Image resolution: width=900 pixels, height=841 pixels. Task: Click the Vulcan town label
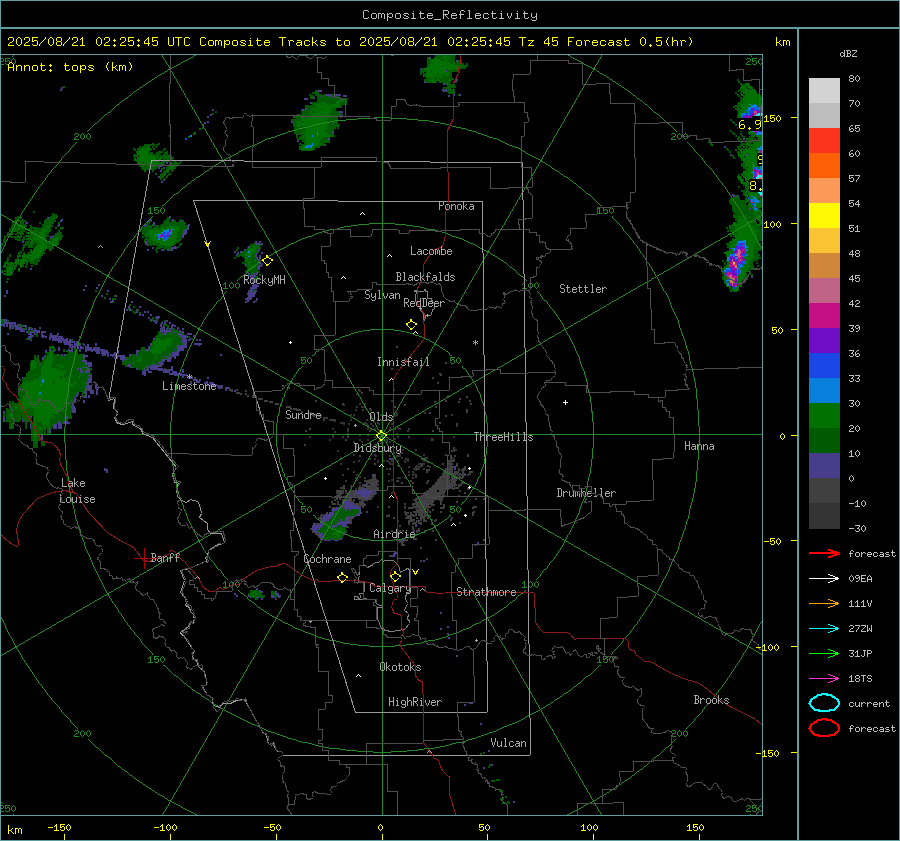[x=509, y=743]
